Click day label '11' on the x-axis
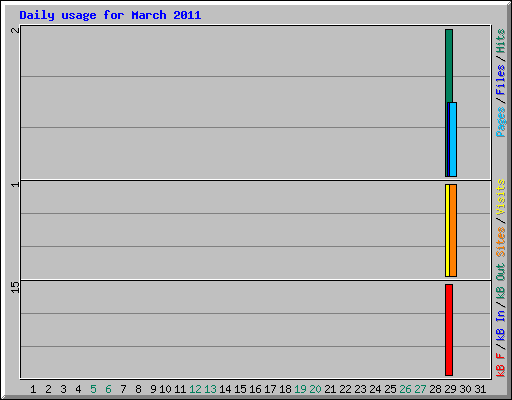 click(x=180, y=389)
